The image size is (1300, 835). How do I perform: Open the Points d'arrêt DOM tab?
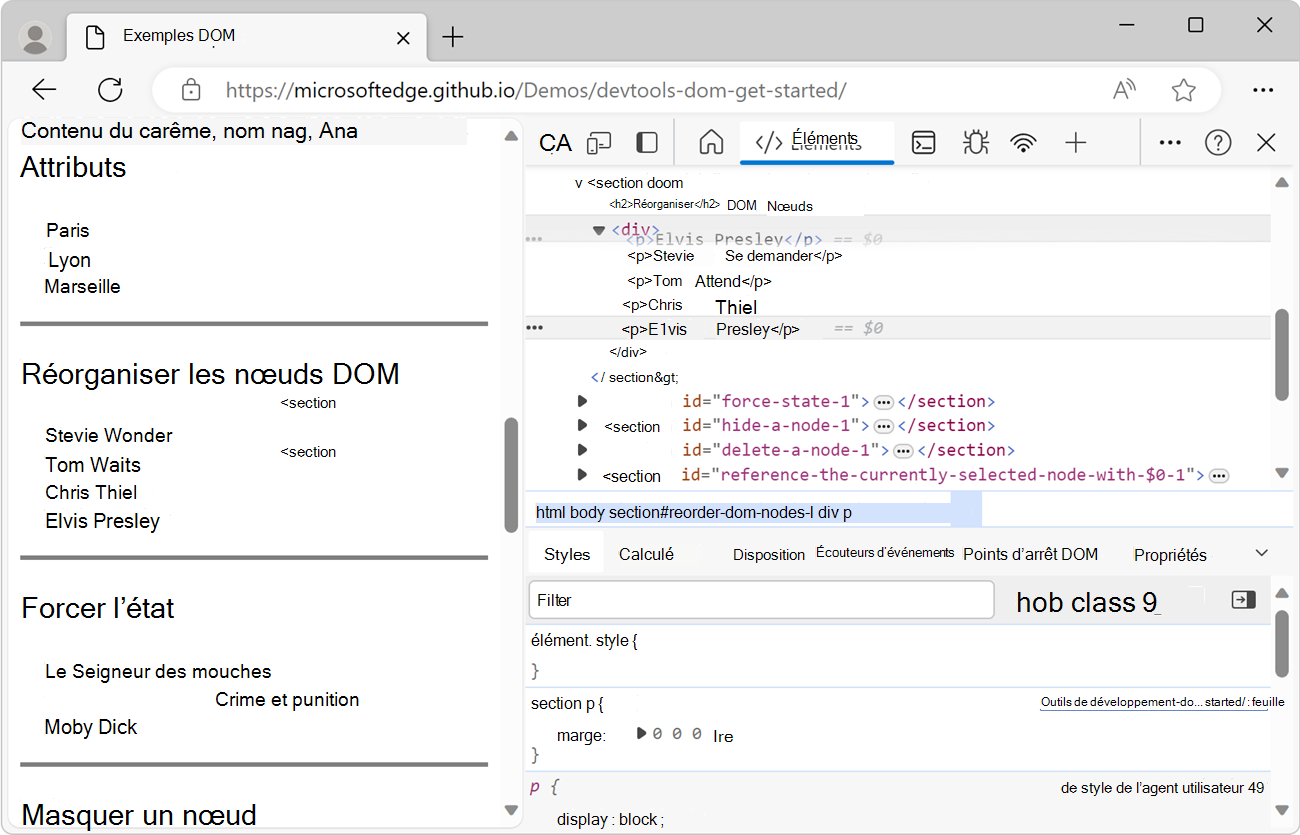click(x=1030, y=554)
